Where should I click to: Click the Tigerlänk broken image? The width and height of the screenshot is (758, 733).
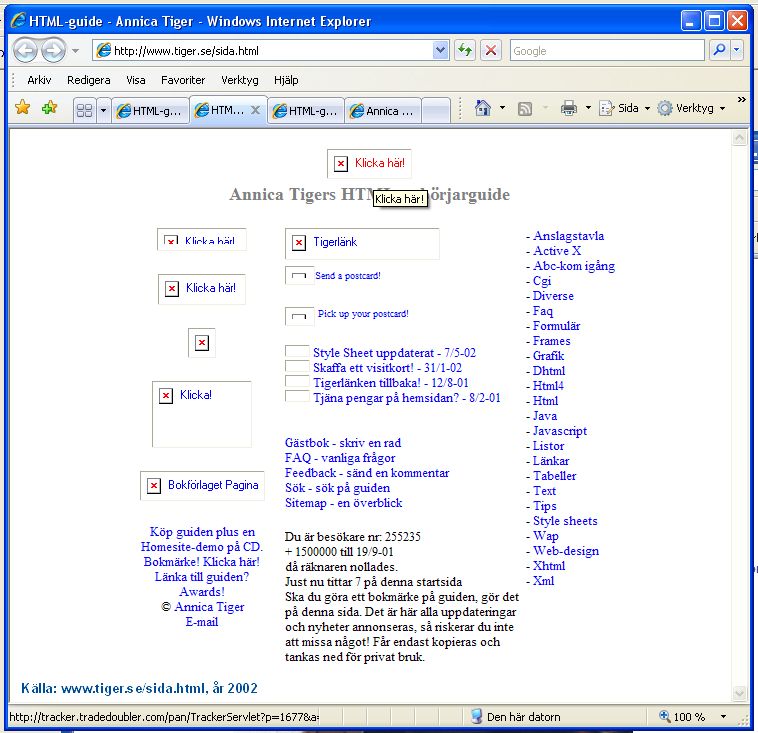pyautogui.click(x=362, y=243)
